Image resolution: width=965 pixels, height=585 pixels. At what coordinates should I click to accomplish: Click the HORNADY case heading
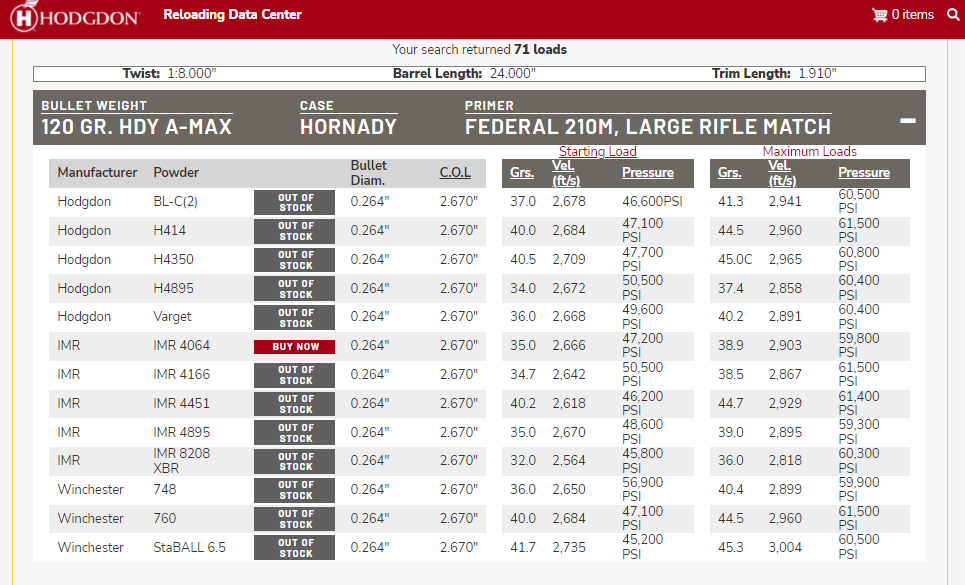pyautogui.click(x=348, y=127)
